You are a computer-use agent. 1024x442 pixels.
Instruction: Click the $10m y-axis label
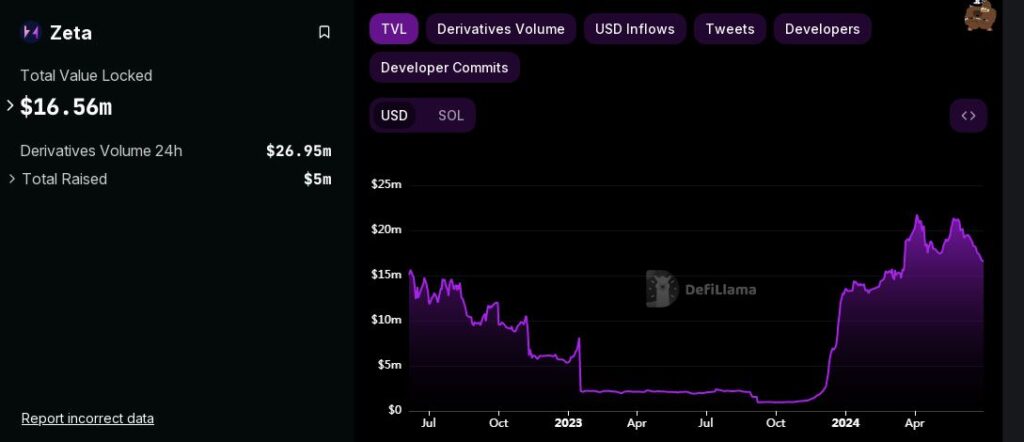(386, 320)
